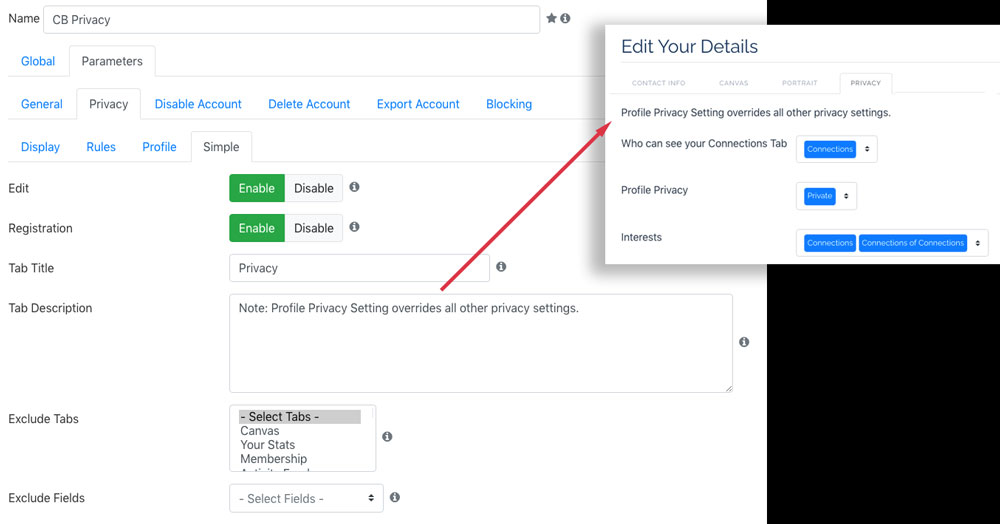
Task: Switch to the Profile tab
Action: 159,147
